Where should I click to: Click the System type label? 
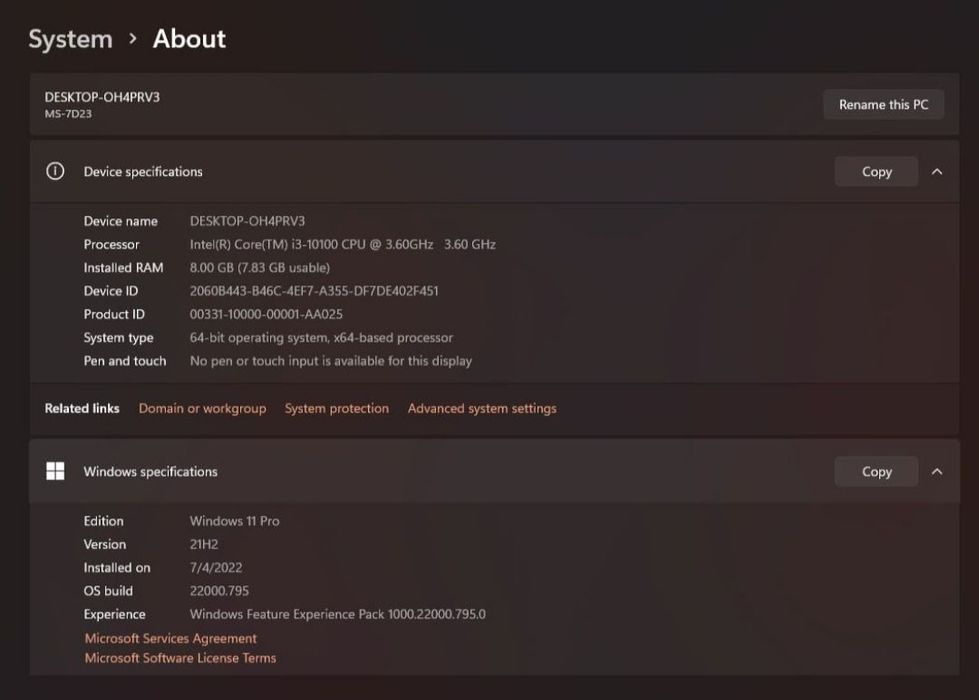[x=119, y=338]
